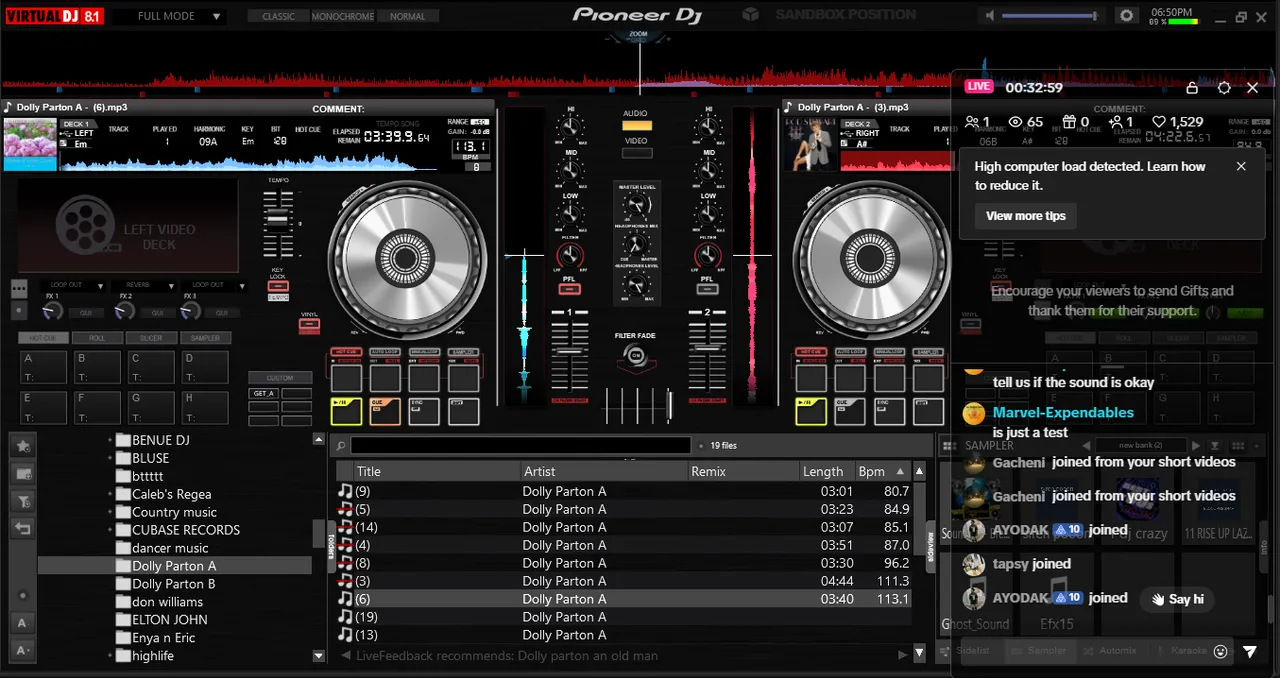Image resolution: width=1280 pixels, height=678 pixels.
Task: Click the CUSTOM button above GET_A
Action: click(280, 378)
